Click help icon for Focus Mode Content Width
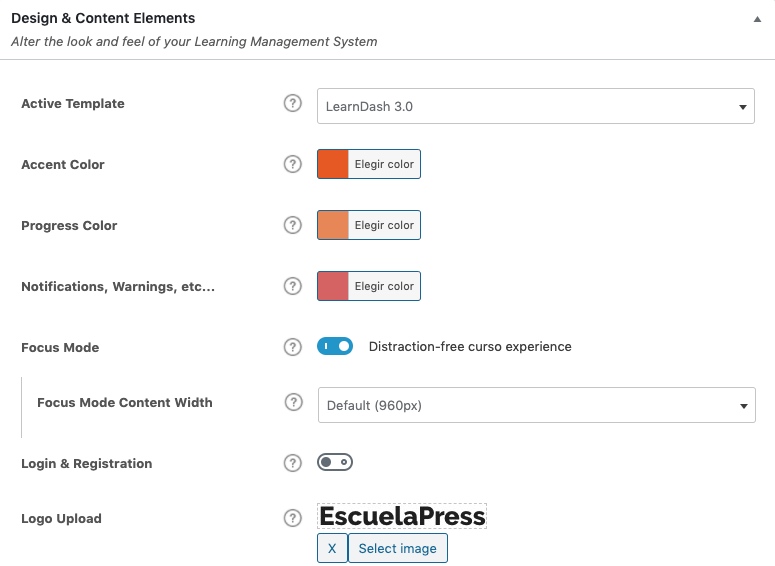Screen dimensions: 775x566 (x=294, y=402)
